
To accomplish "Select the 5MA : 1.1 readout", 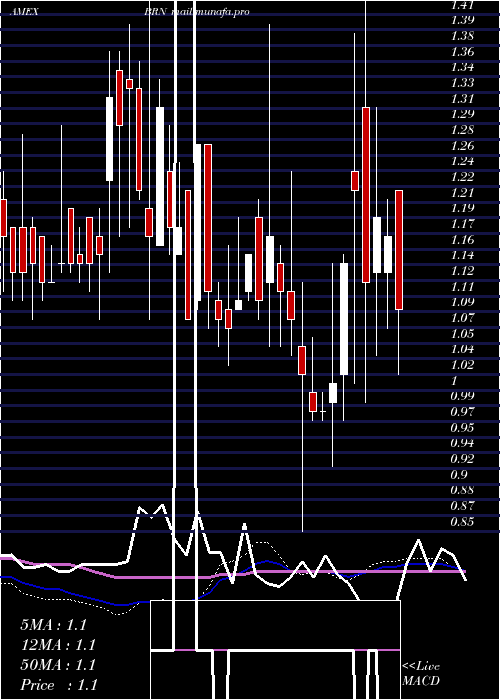I will point(53,625).
